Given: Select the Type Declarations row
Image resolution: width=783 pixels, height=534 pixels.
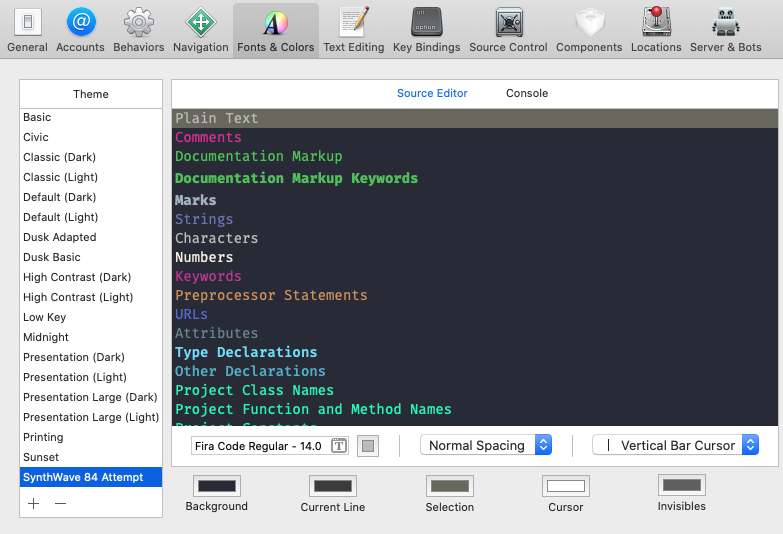Looking at the screenshot, I should pyautogui.click(x=475, y=352).
